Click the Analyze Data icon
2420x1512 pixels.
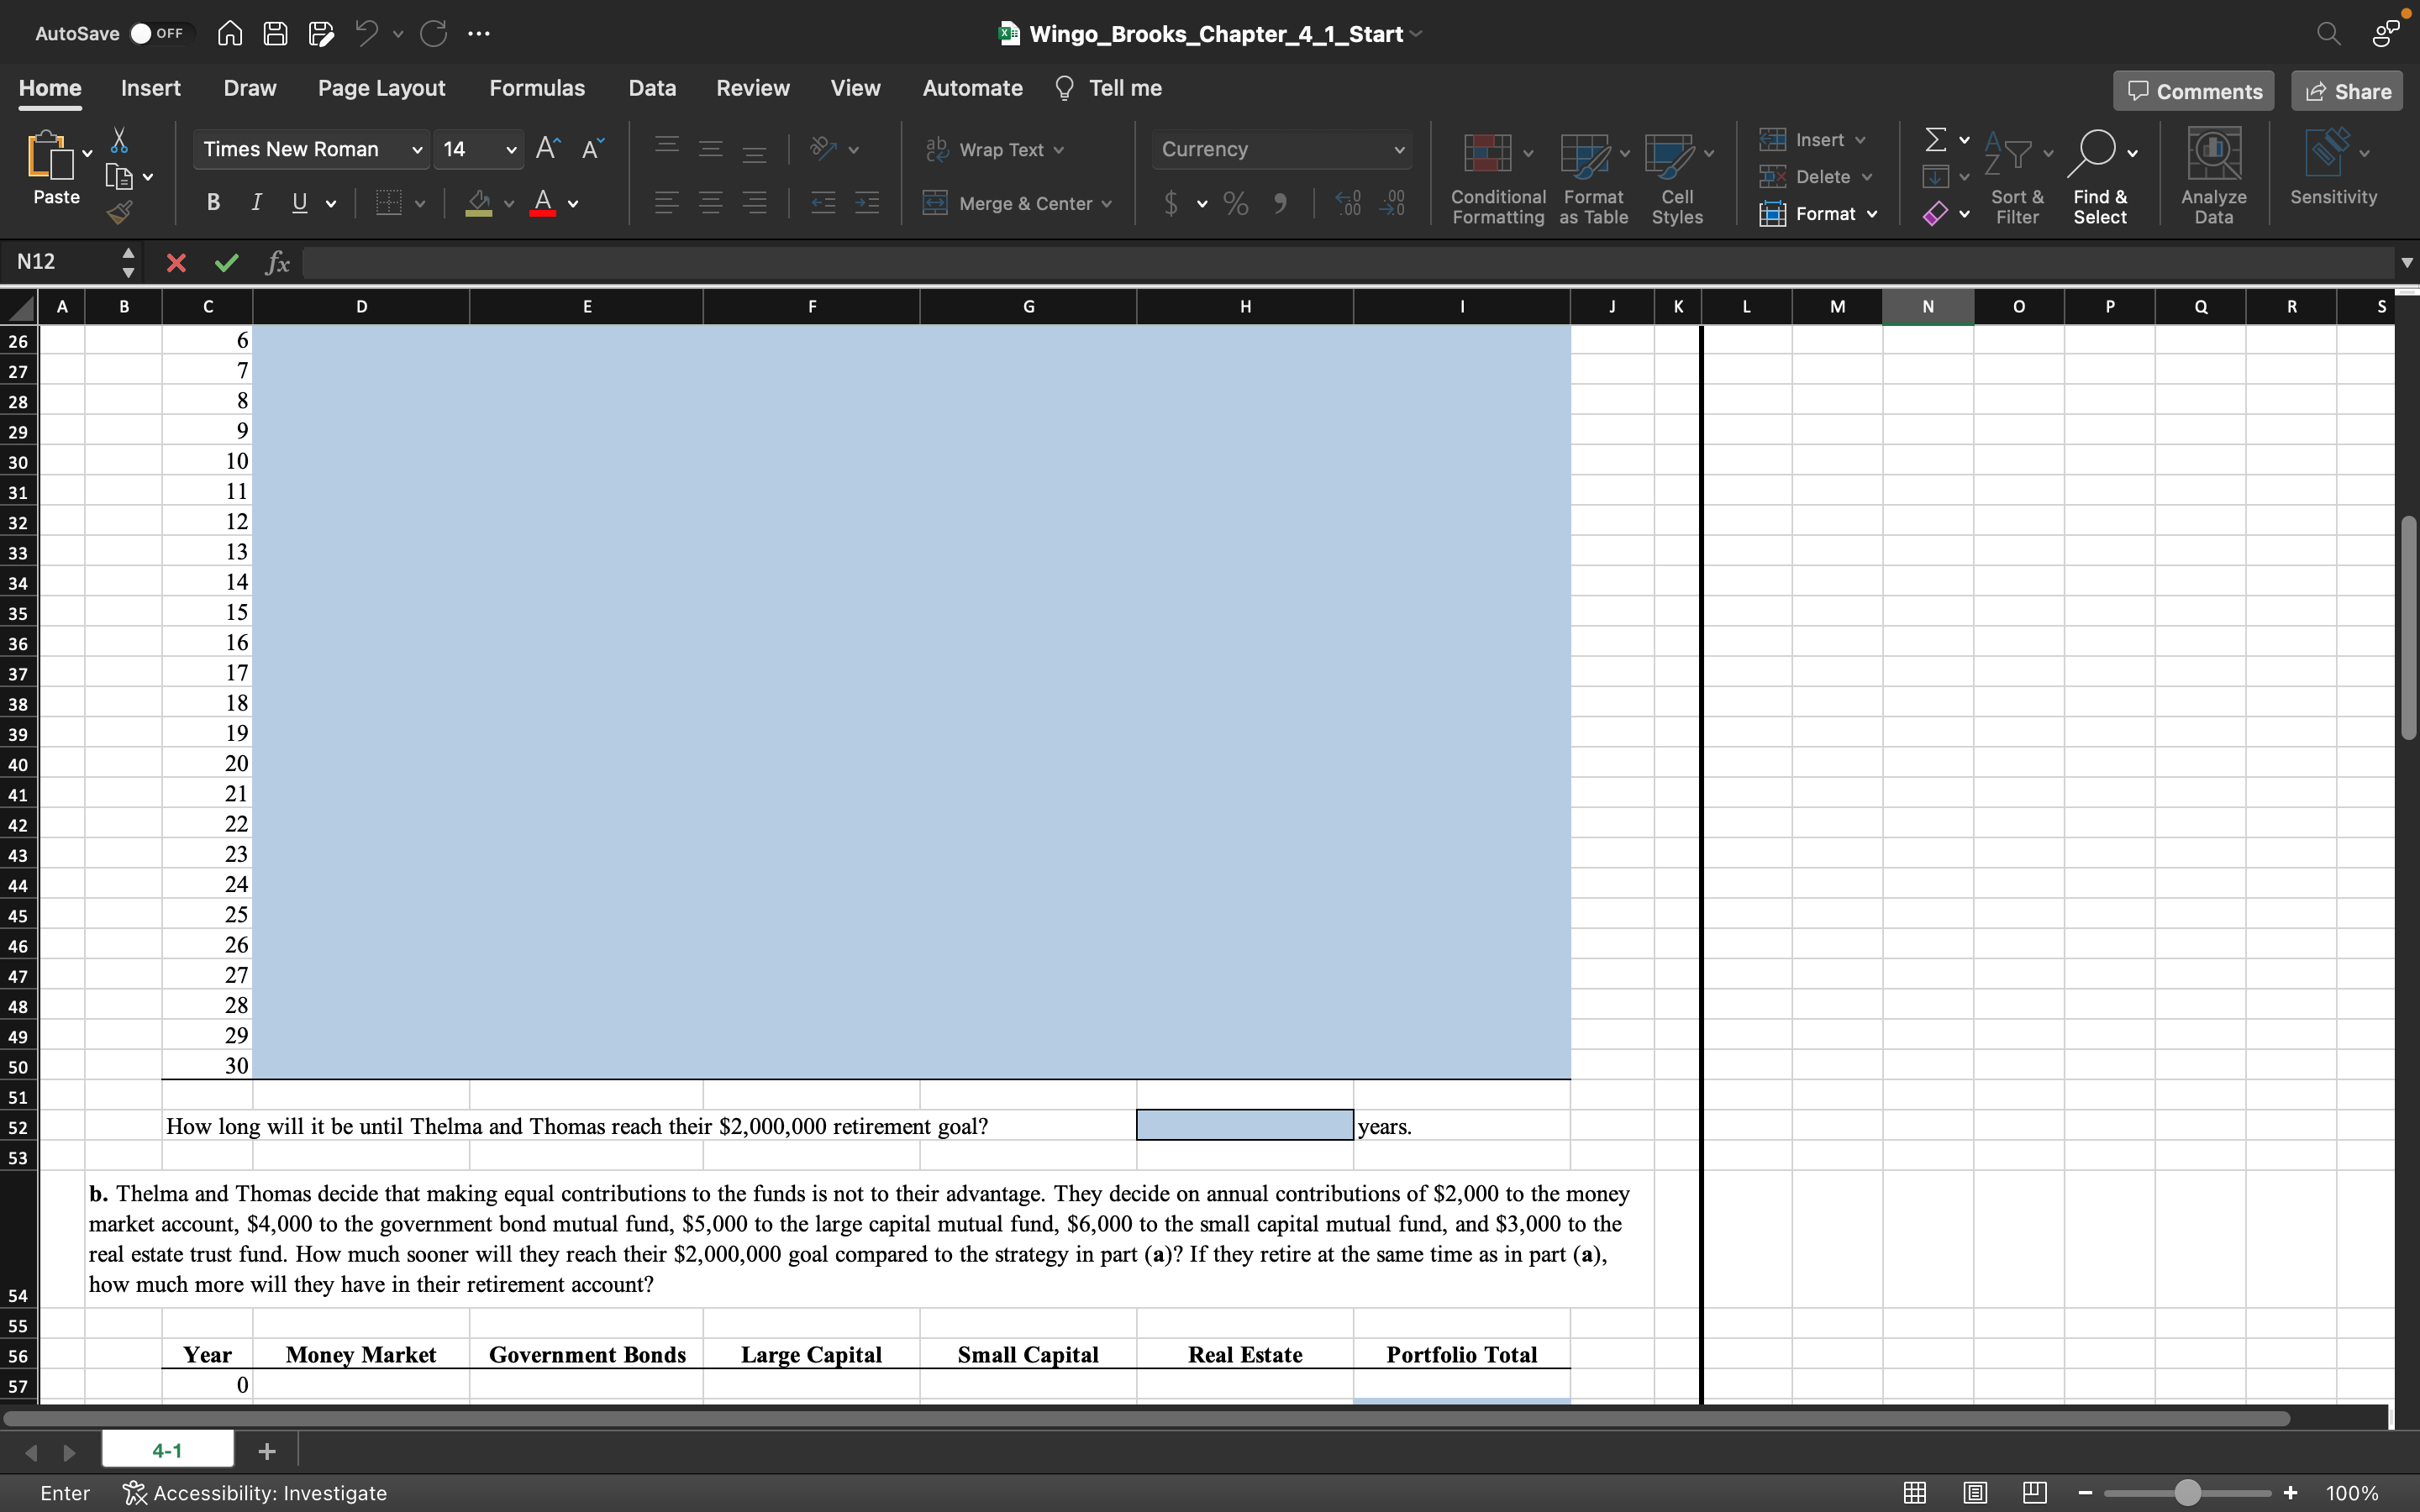(x=2213, y=154)
